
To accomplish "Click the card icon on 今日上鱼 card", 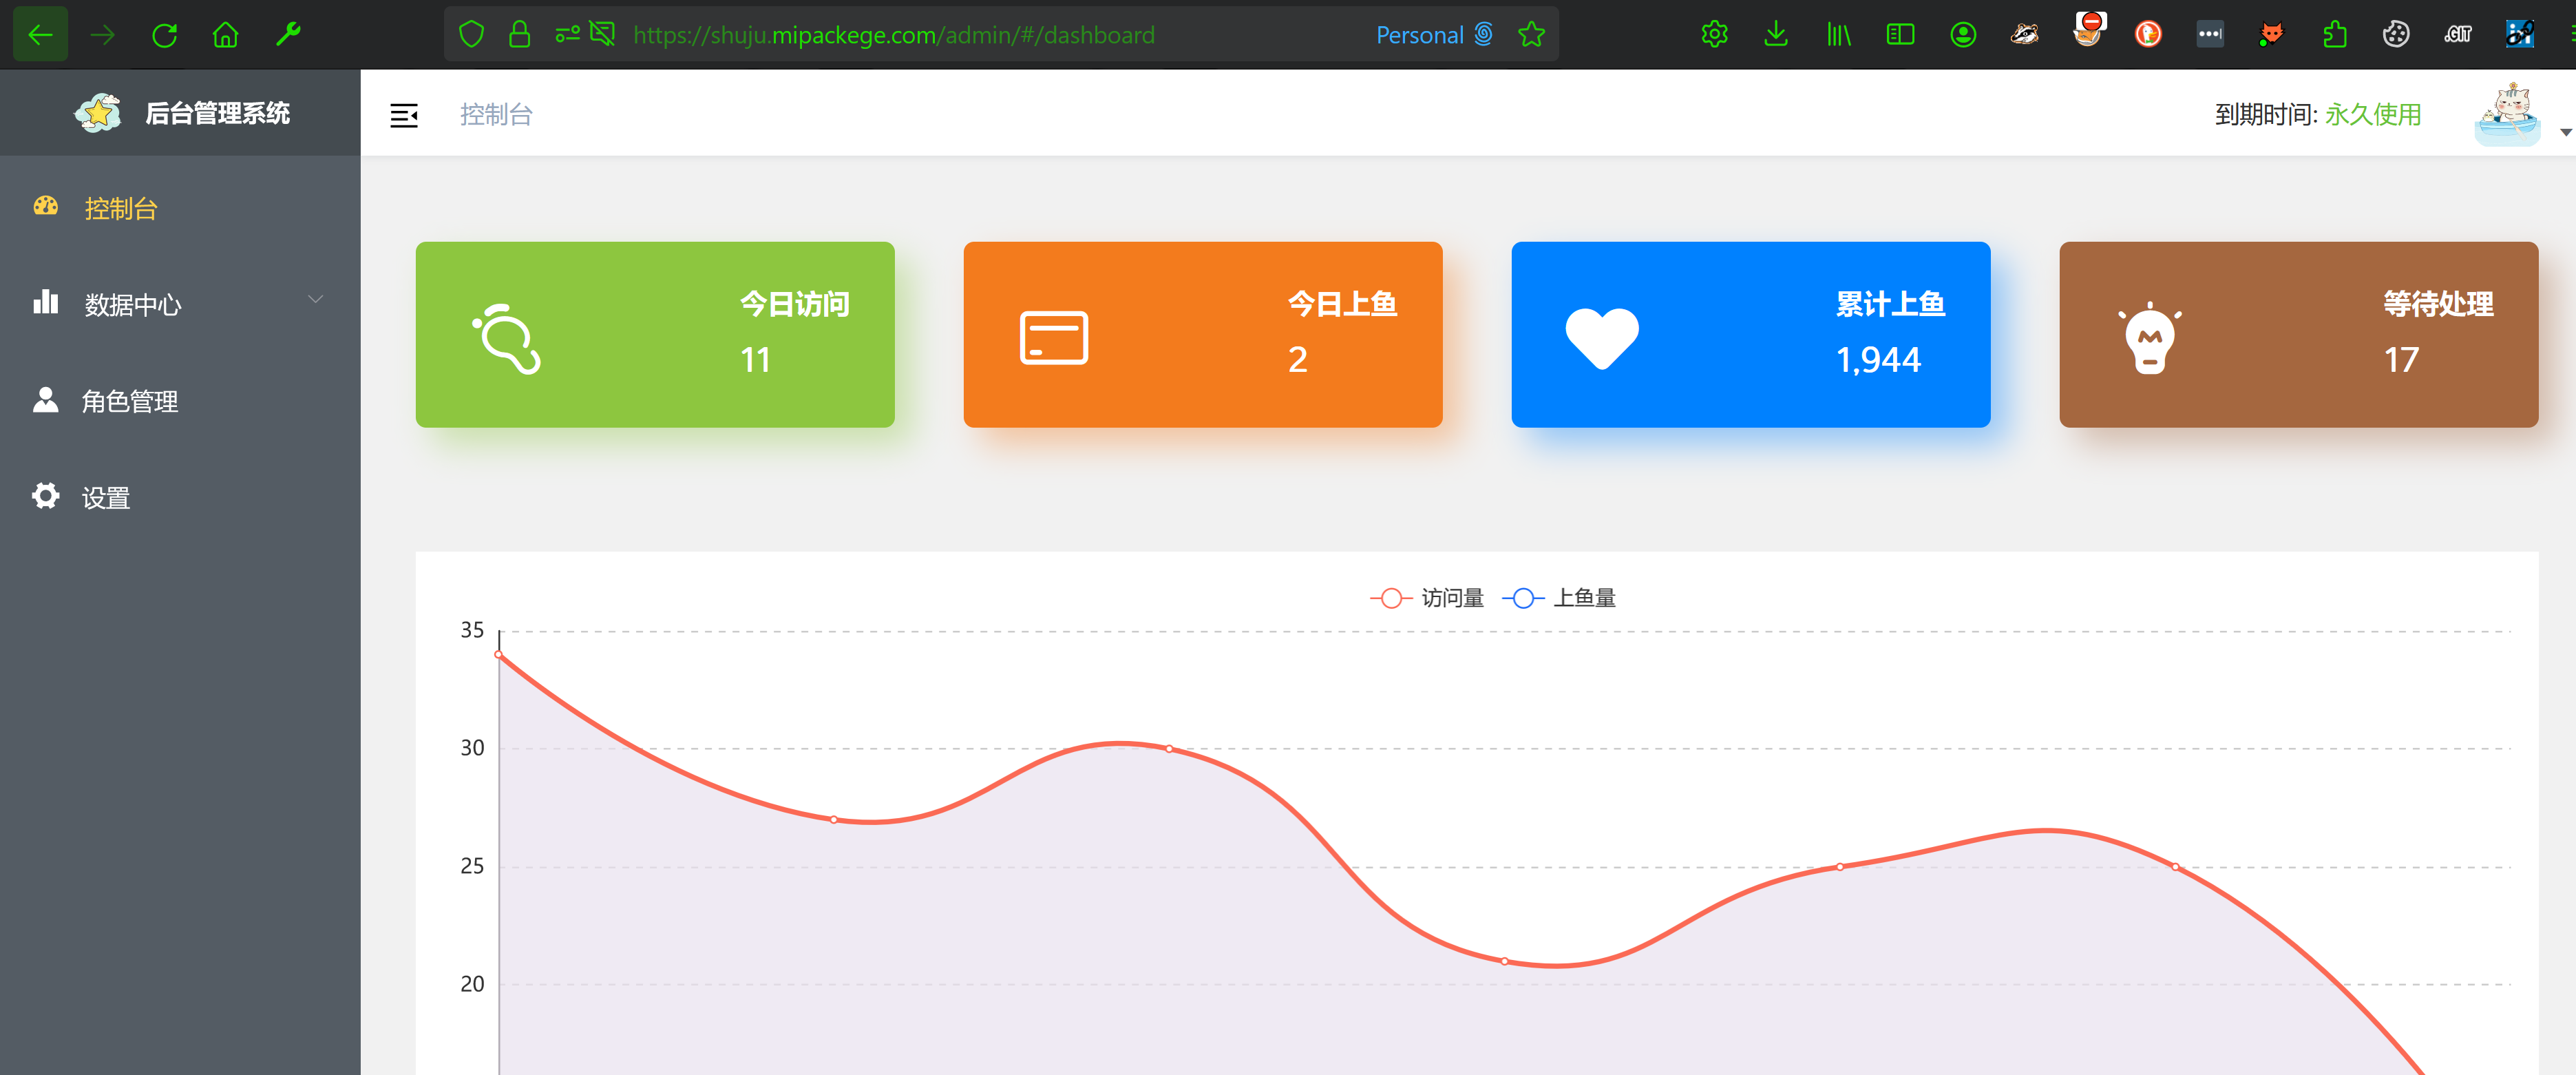I will [x=1053, y=337].
